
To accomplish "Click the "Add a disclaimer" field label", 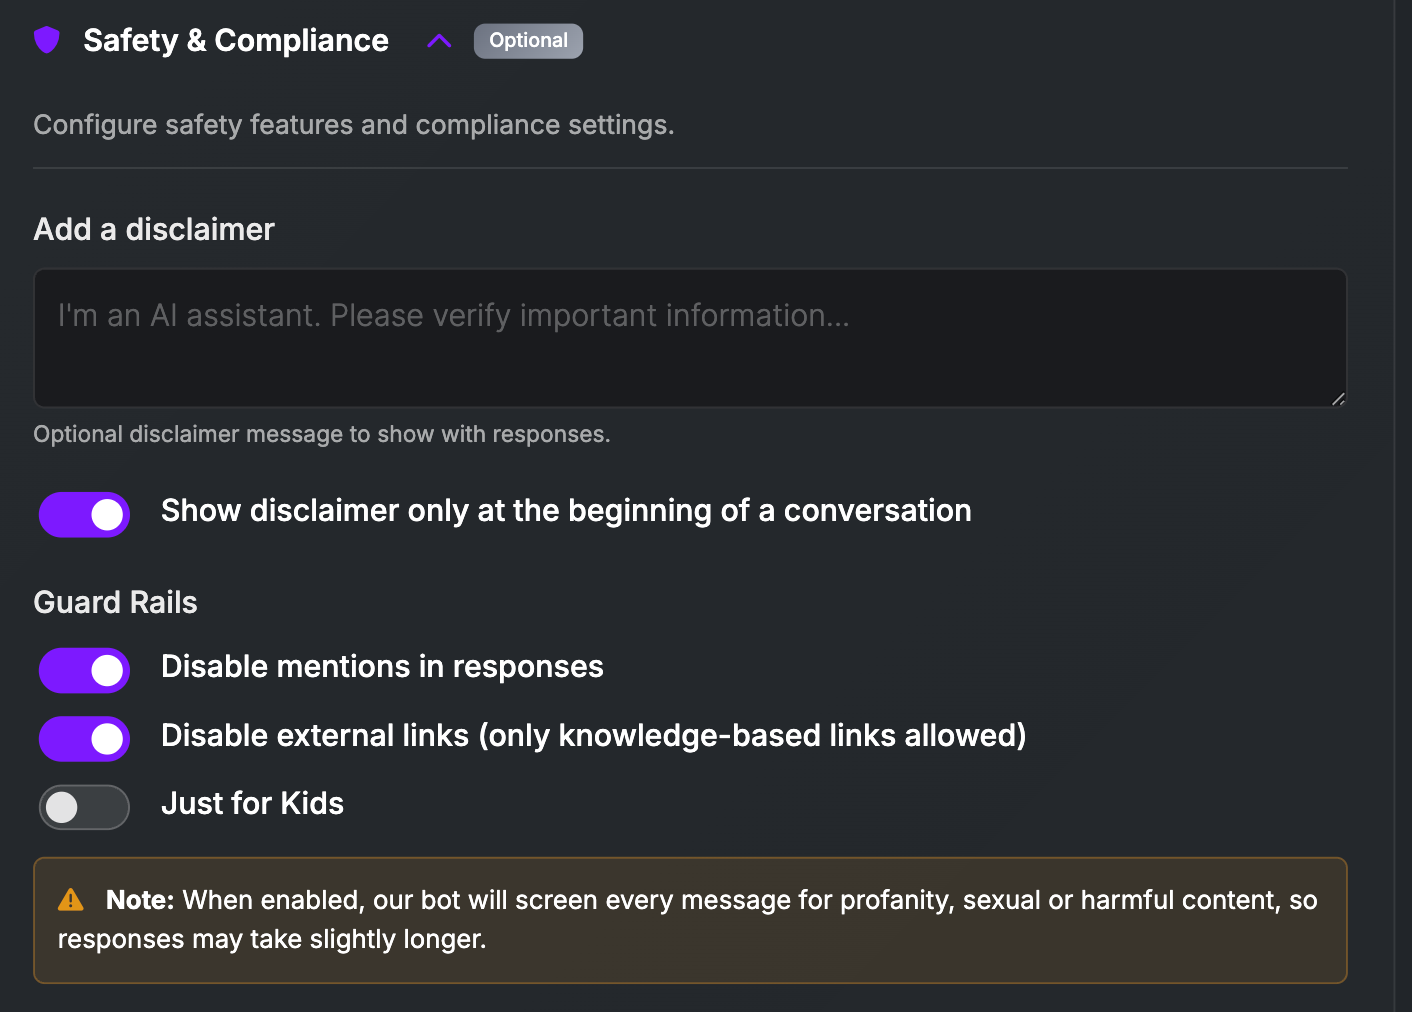I will click(x=154, y=229).
